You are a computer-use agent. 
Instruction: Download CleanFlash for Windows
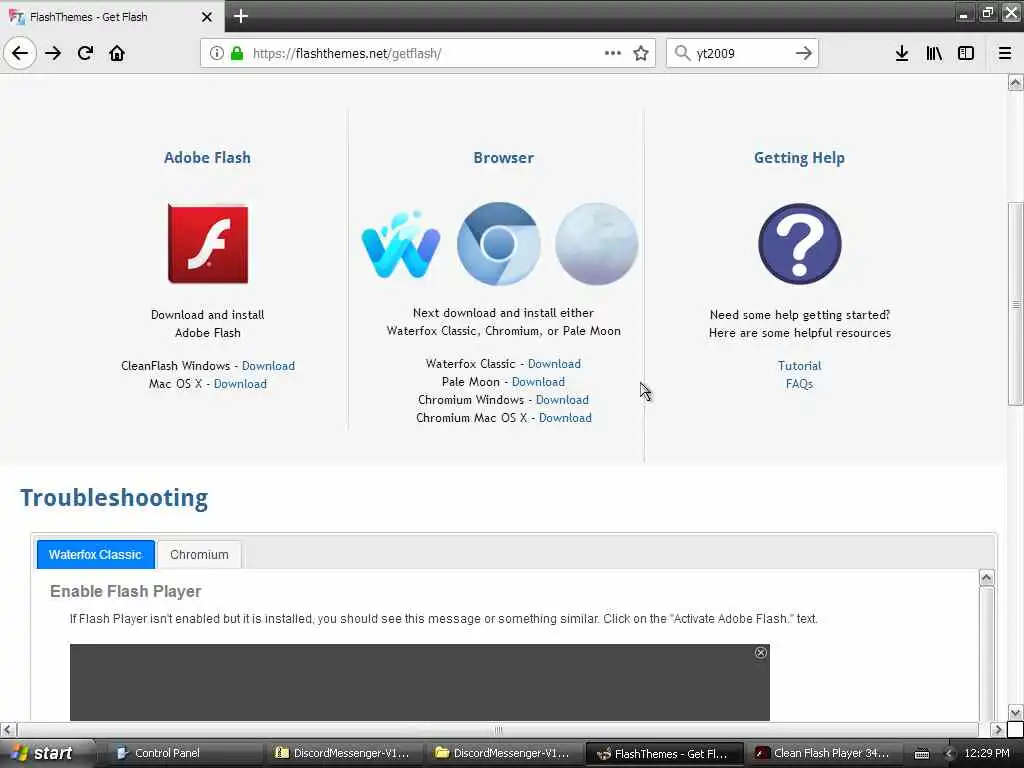[x=268, y=366]
